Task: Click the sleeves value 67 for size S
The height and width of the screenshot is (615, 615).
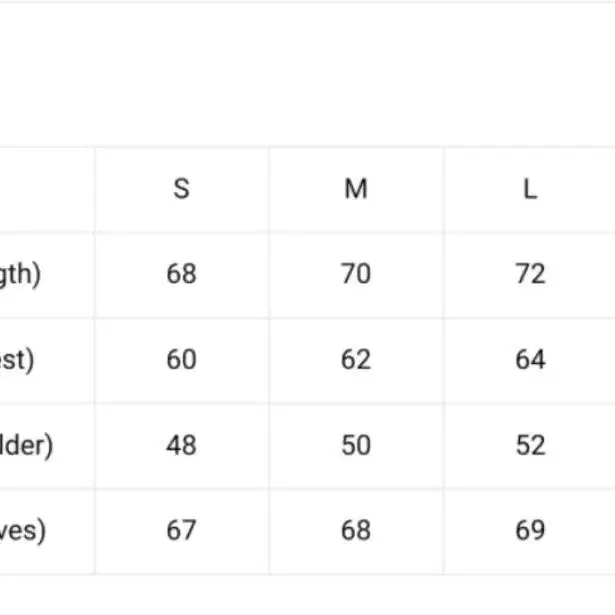Action: point(181,530)
